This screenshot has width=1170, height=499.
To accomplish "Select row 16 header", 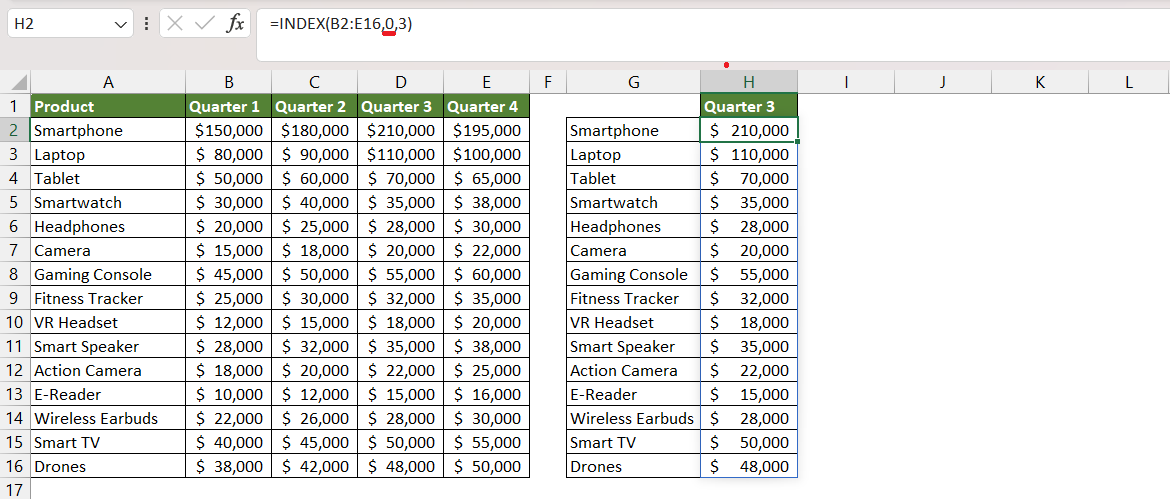I will tap(15, 466).
